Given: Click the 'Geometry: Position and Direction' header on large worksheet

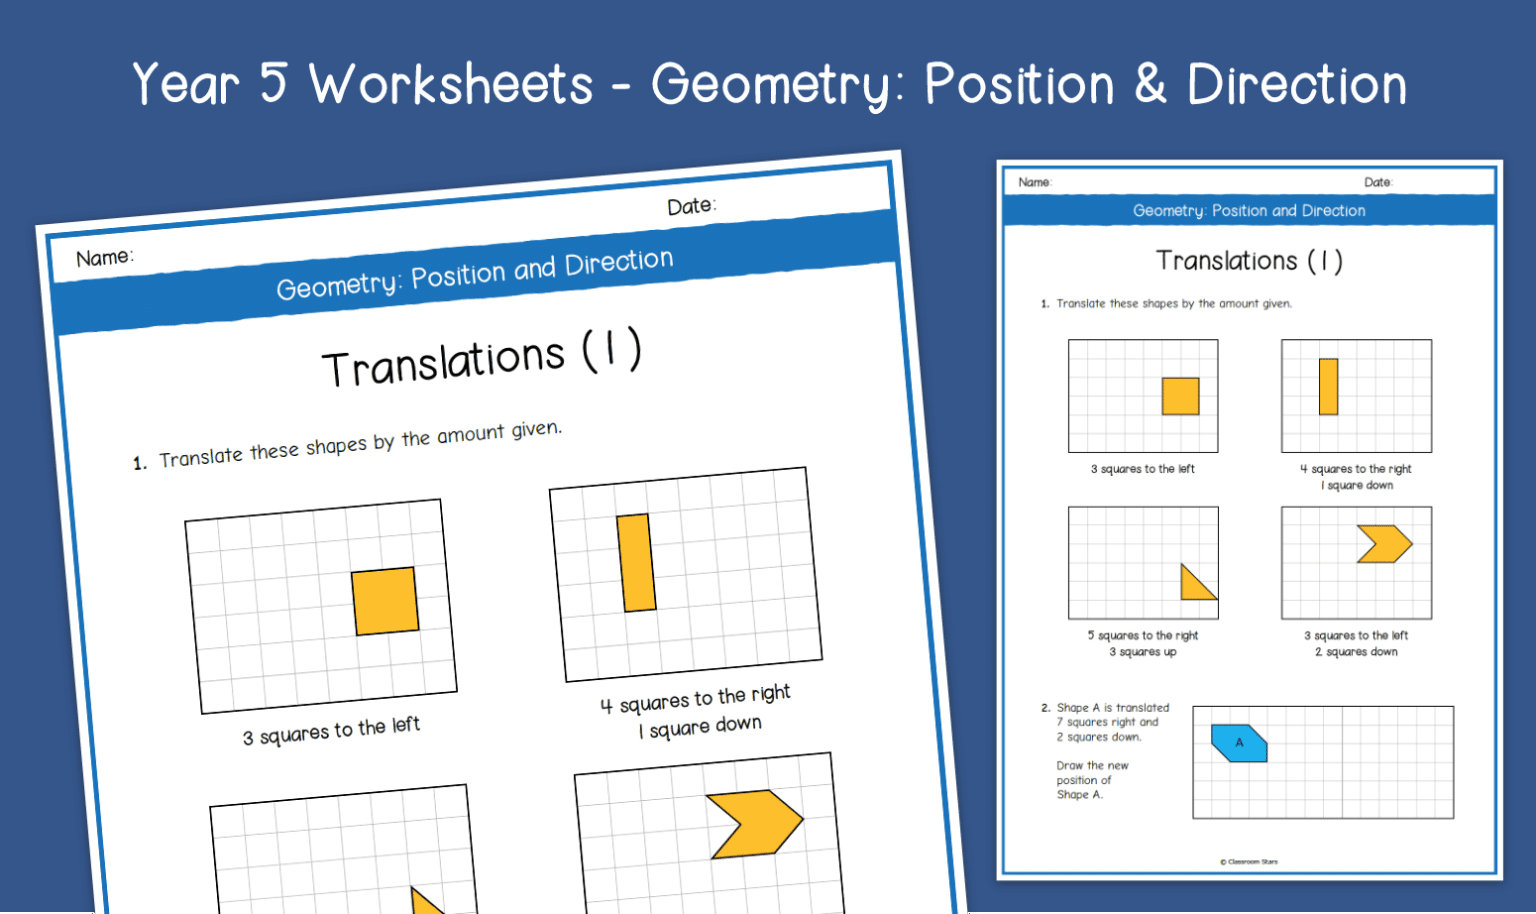Looking at the screenshot, I should click(475, 274).
